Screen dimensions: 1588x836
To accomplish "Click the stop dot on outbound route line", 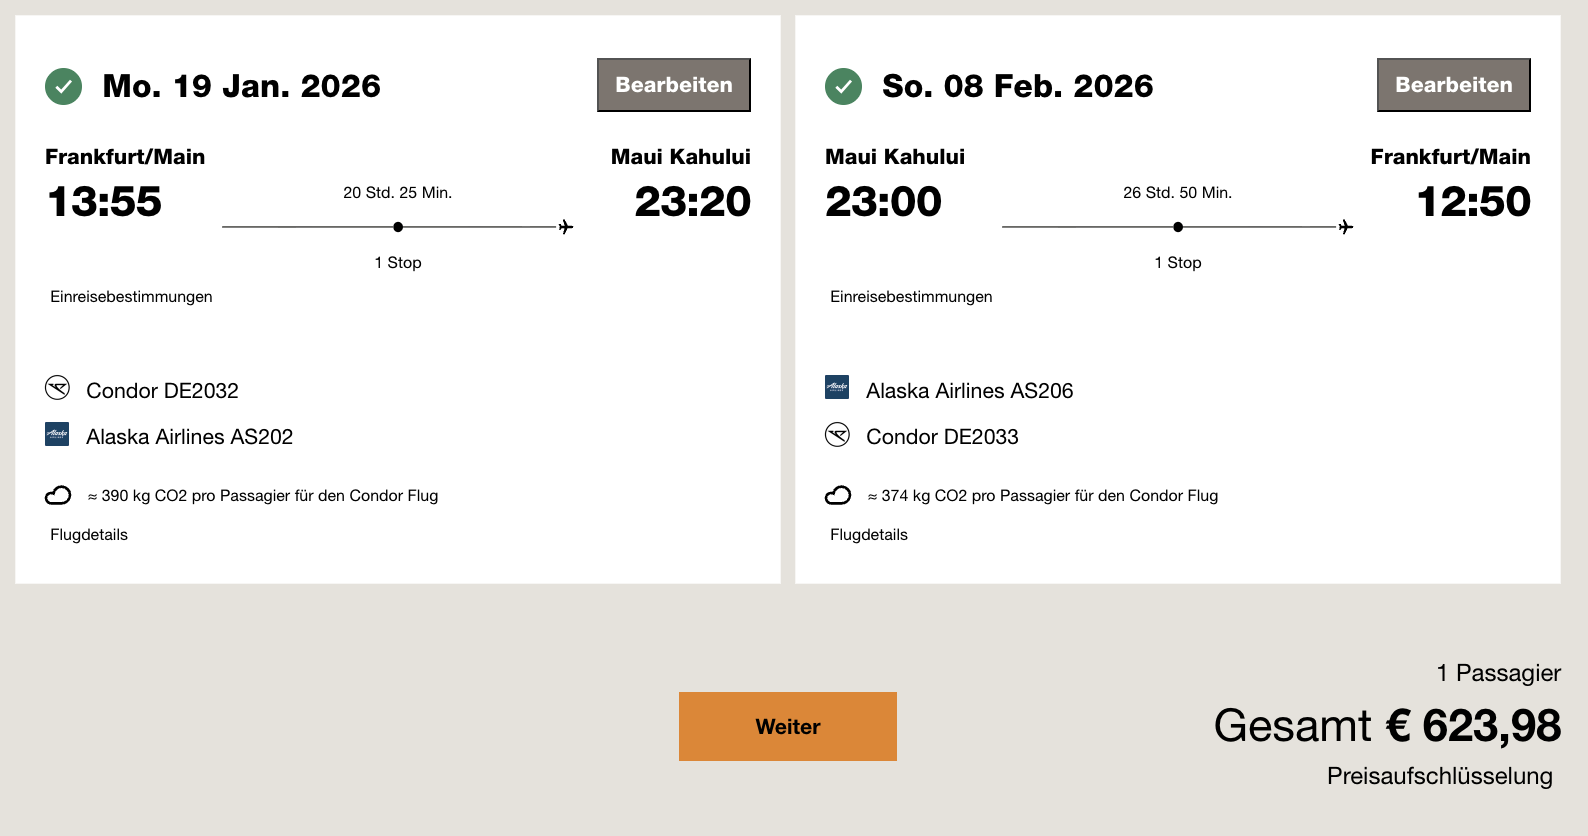I will tap(398, 227).
